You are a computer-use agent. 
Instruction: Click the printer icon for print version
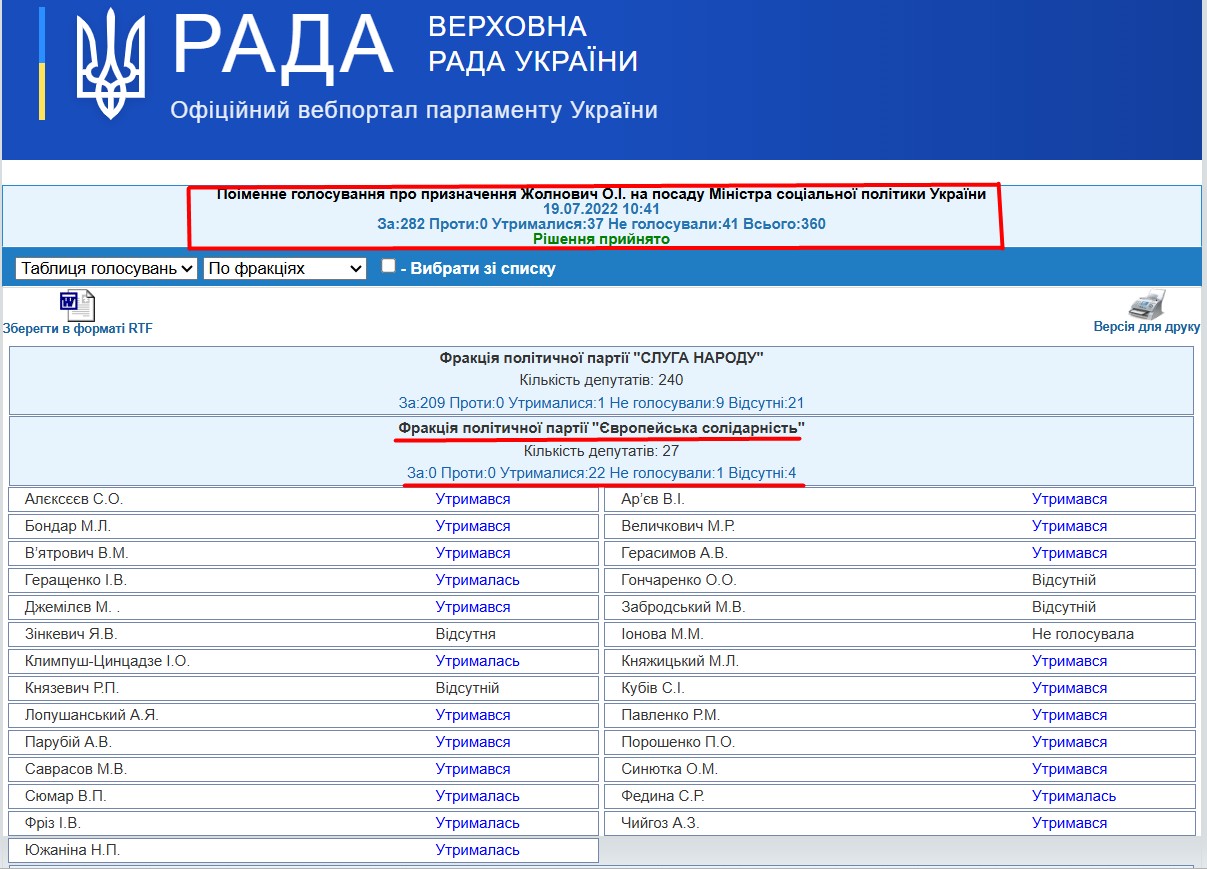tap(1147, 304)
